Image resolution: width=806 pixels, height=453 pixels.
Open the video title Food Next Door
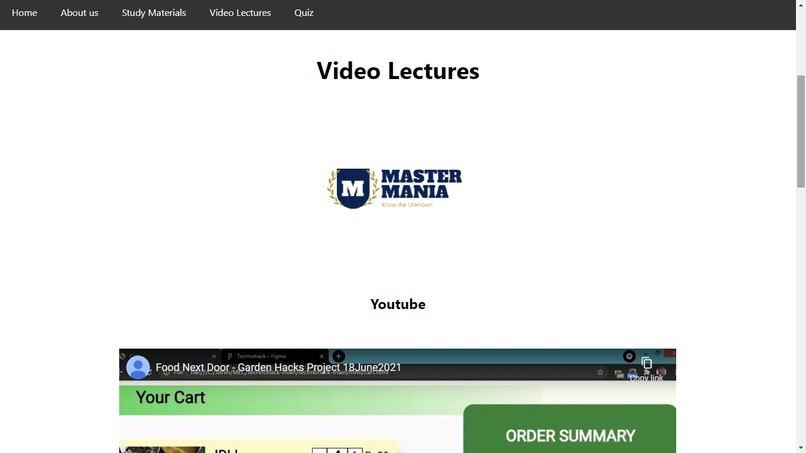278,368
